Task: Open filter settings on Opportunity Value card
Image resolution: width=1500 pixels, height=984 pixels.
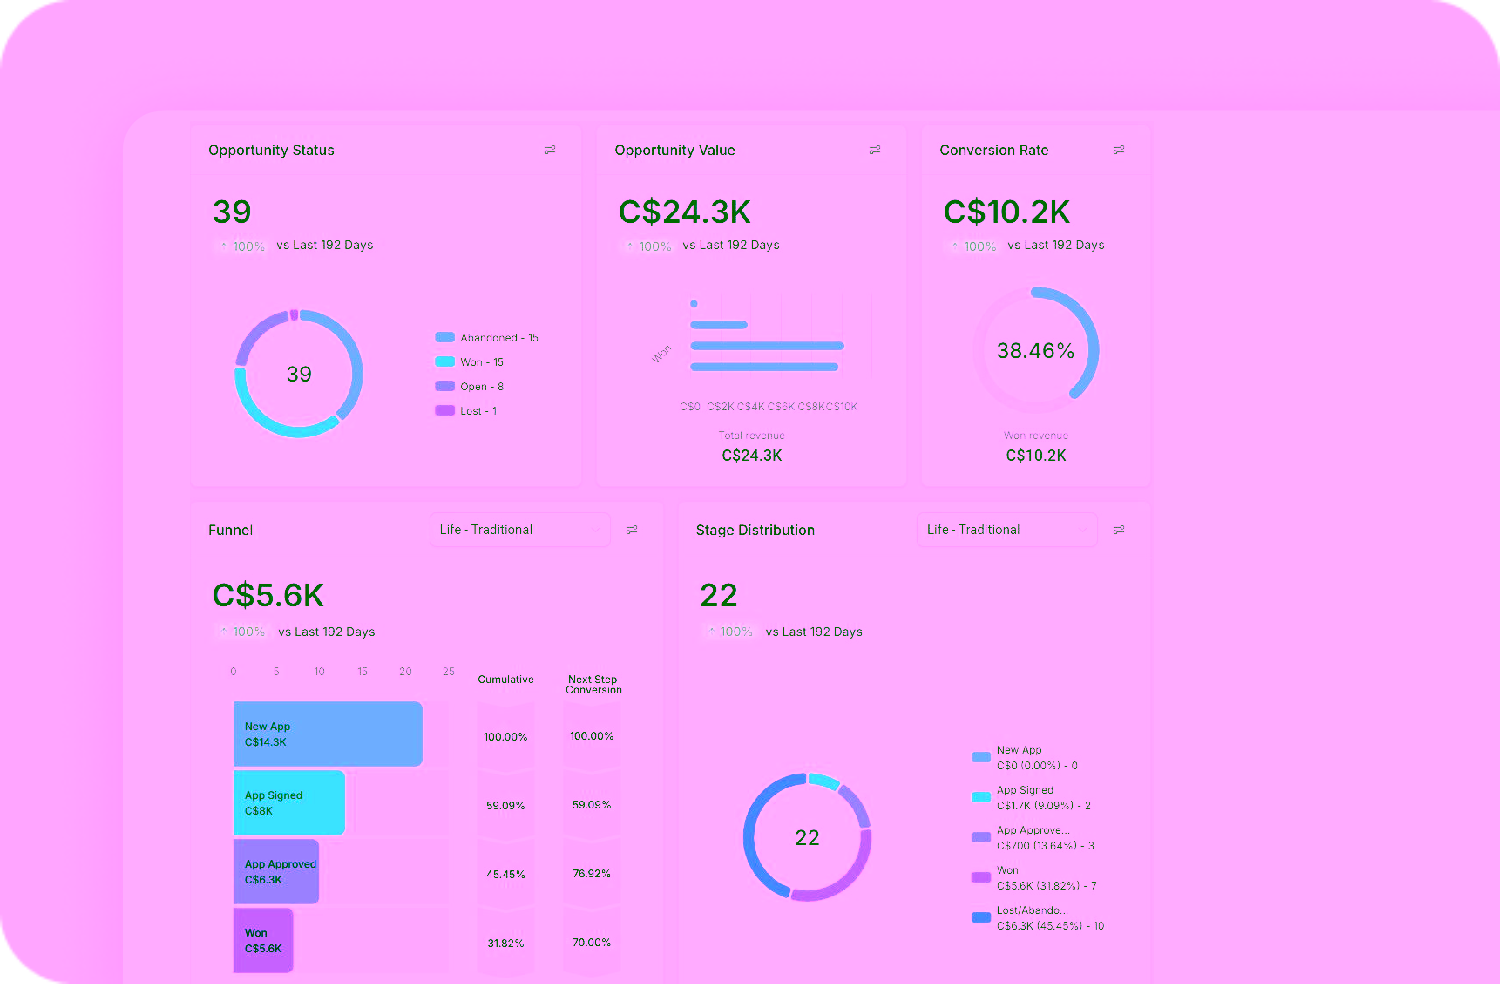Action: pos(875,150)
